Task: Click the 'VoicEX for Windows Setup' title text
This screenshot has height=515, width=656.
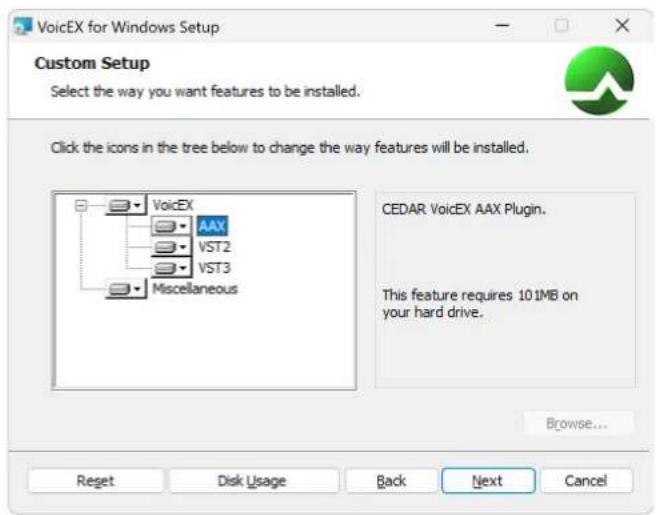Action: pos(128,27)
